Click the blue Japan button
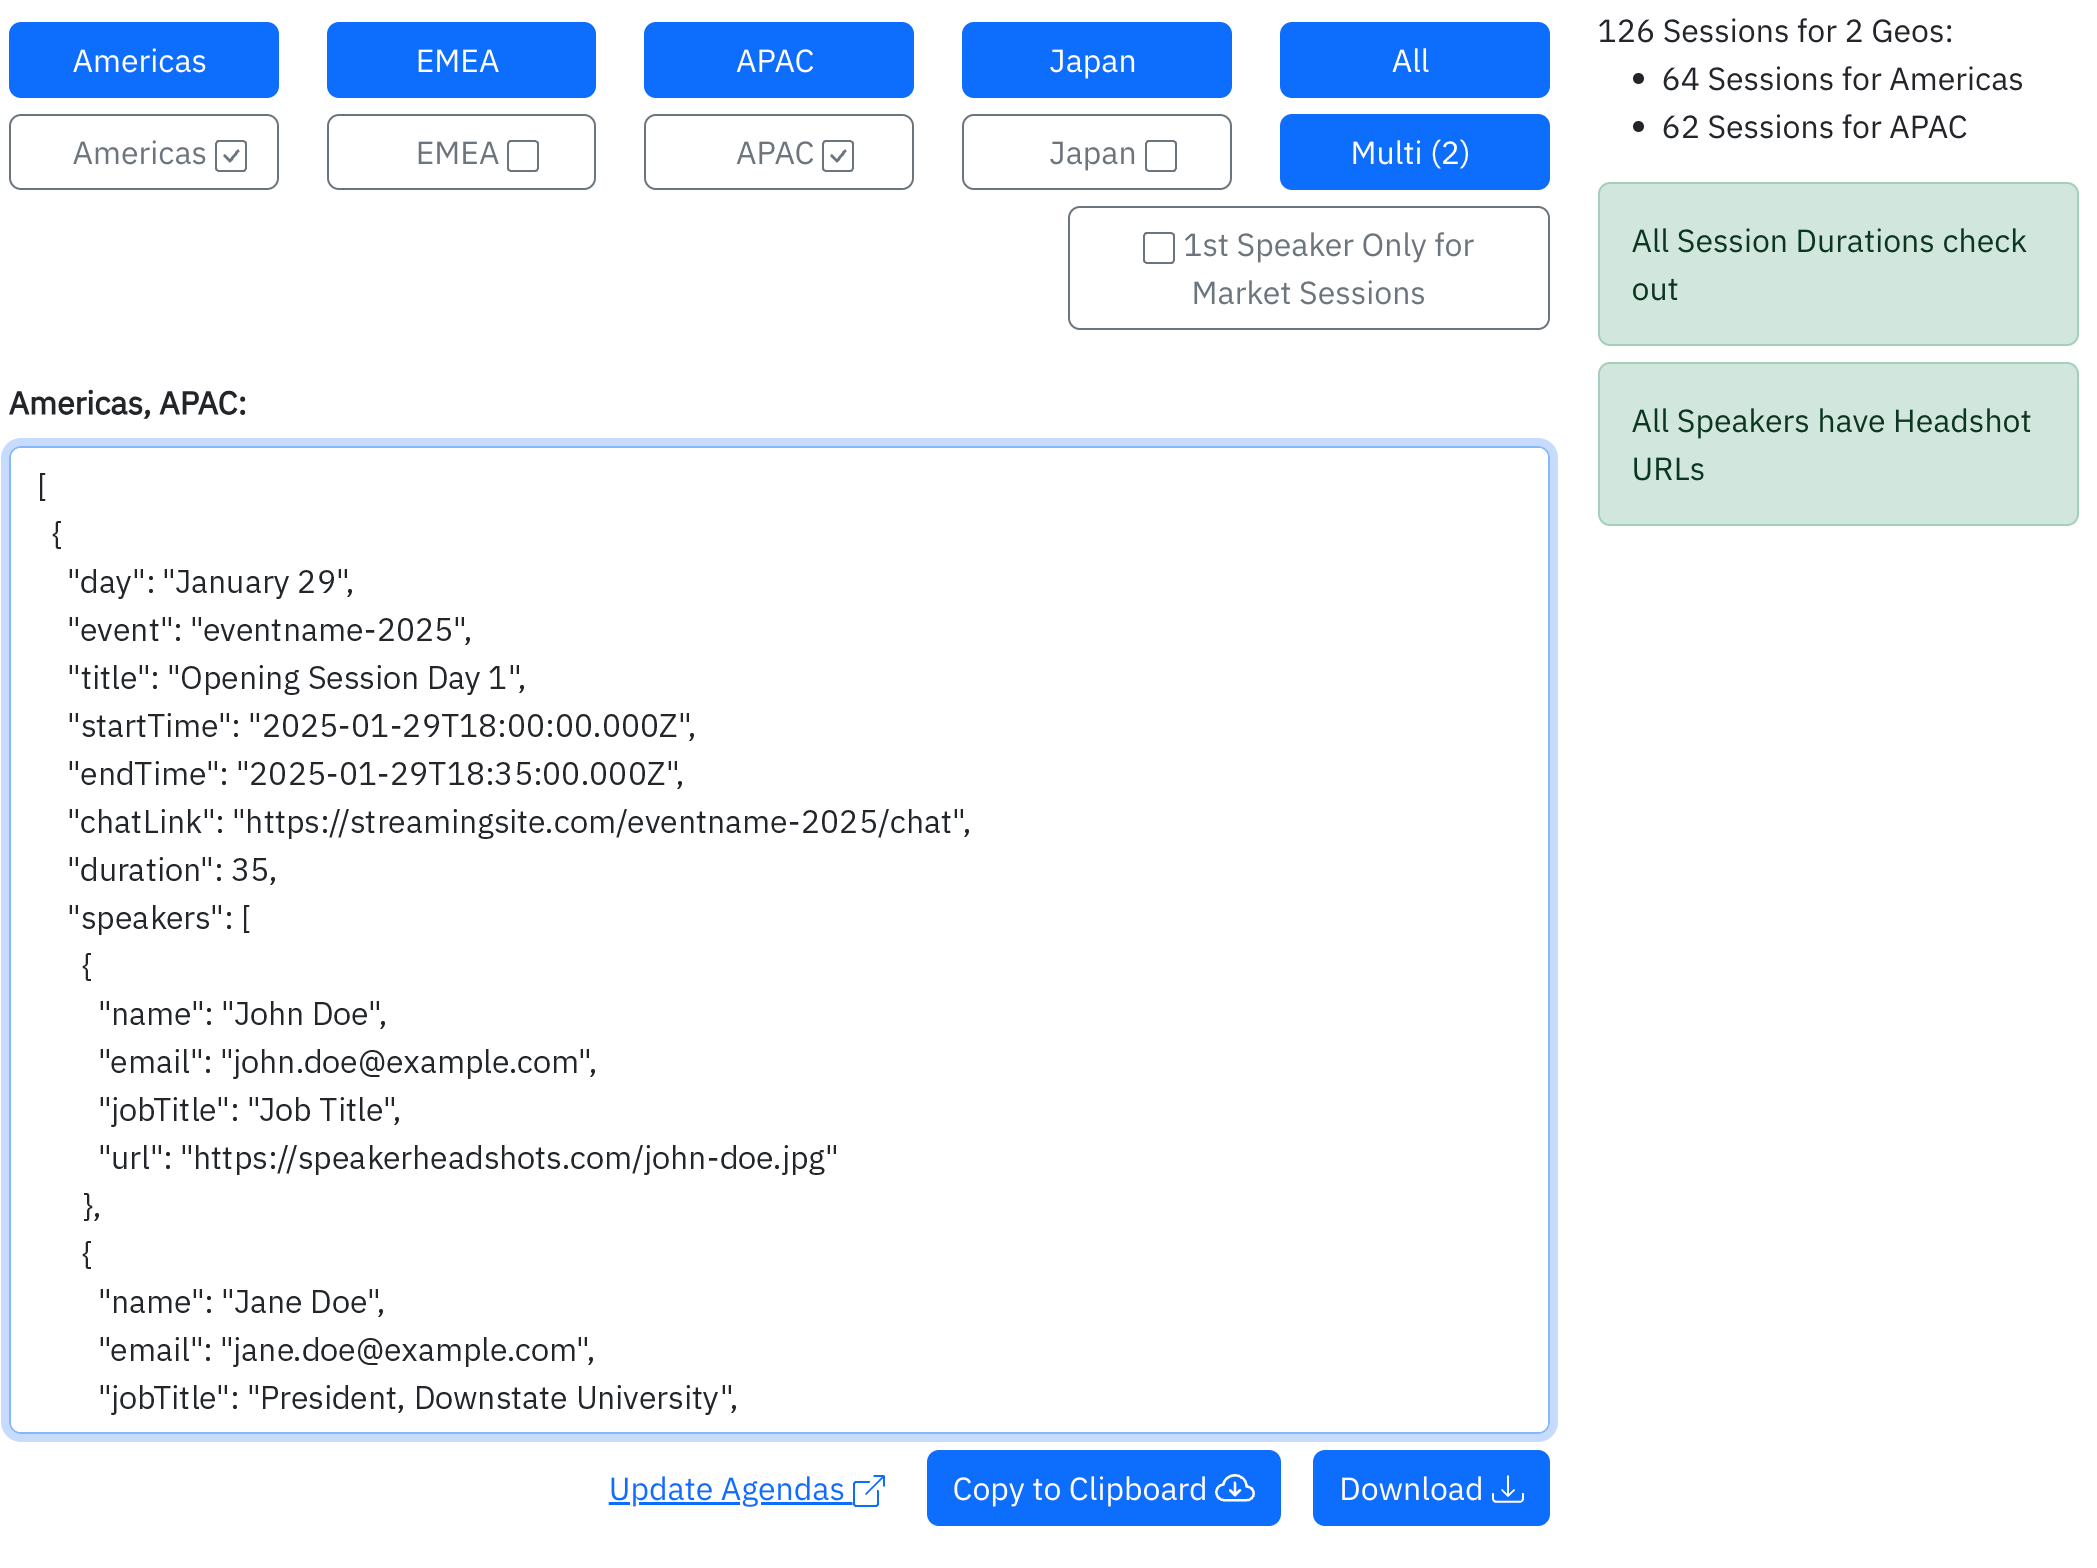Screen dimensions: 2097x1568 pos(1096,60)
